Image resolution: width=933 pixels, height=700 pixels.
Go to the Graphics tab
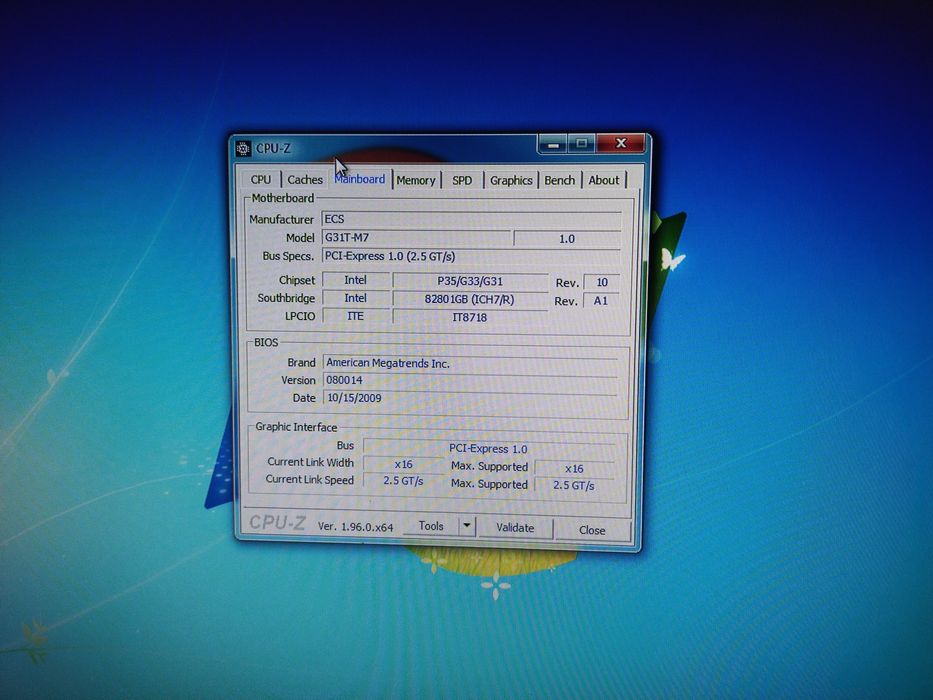[x=511, y=180]
